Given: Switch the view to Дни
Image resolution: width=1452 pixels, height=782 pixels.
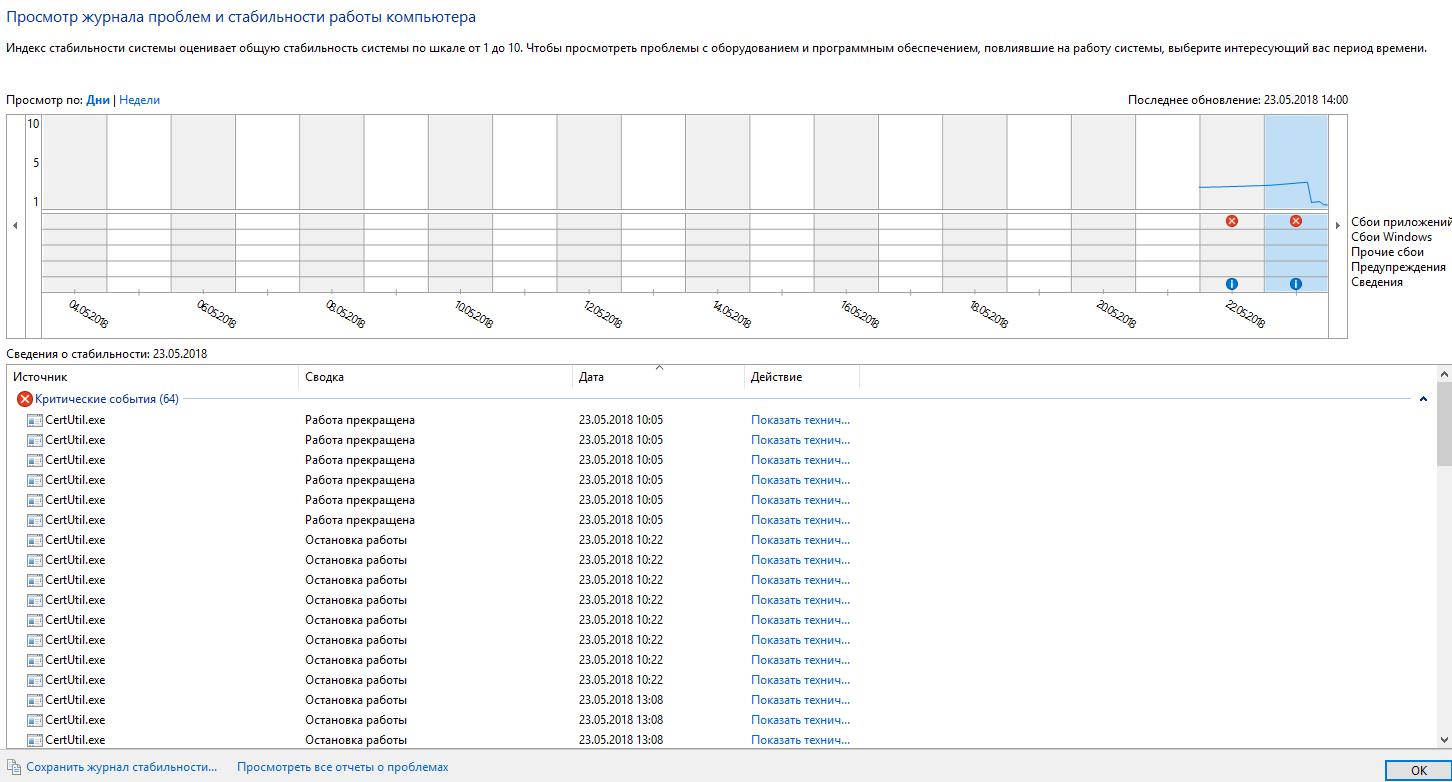Looking at the screenshot, I should point(98,100).
